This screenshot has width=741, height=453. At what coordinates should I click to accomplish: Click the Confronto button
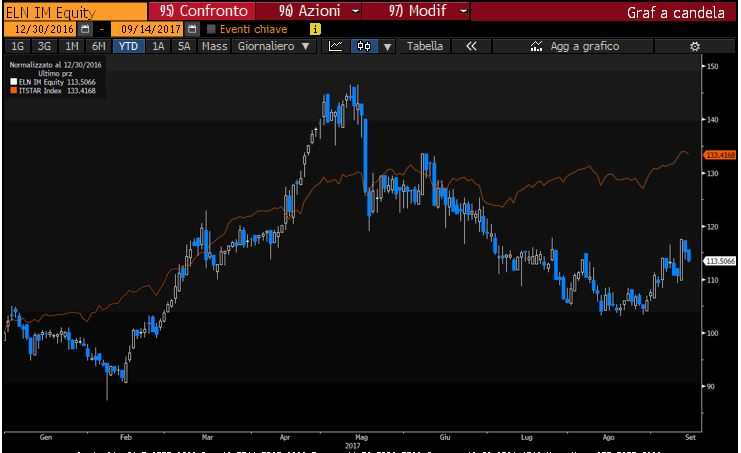(202, 11)
